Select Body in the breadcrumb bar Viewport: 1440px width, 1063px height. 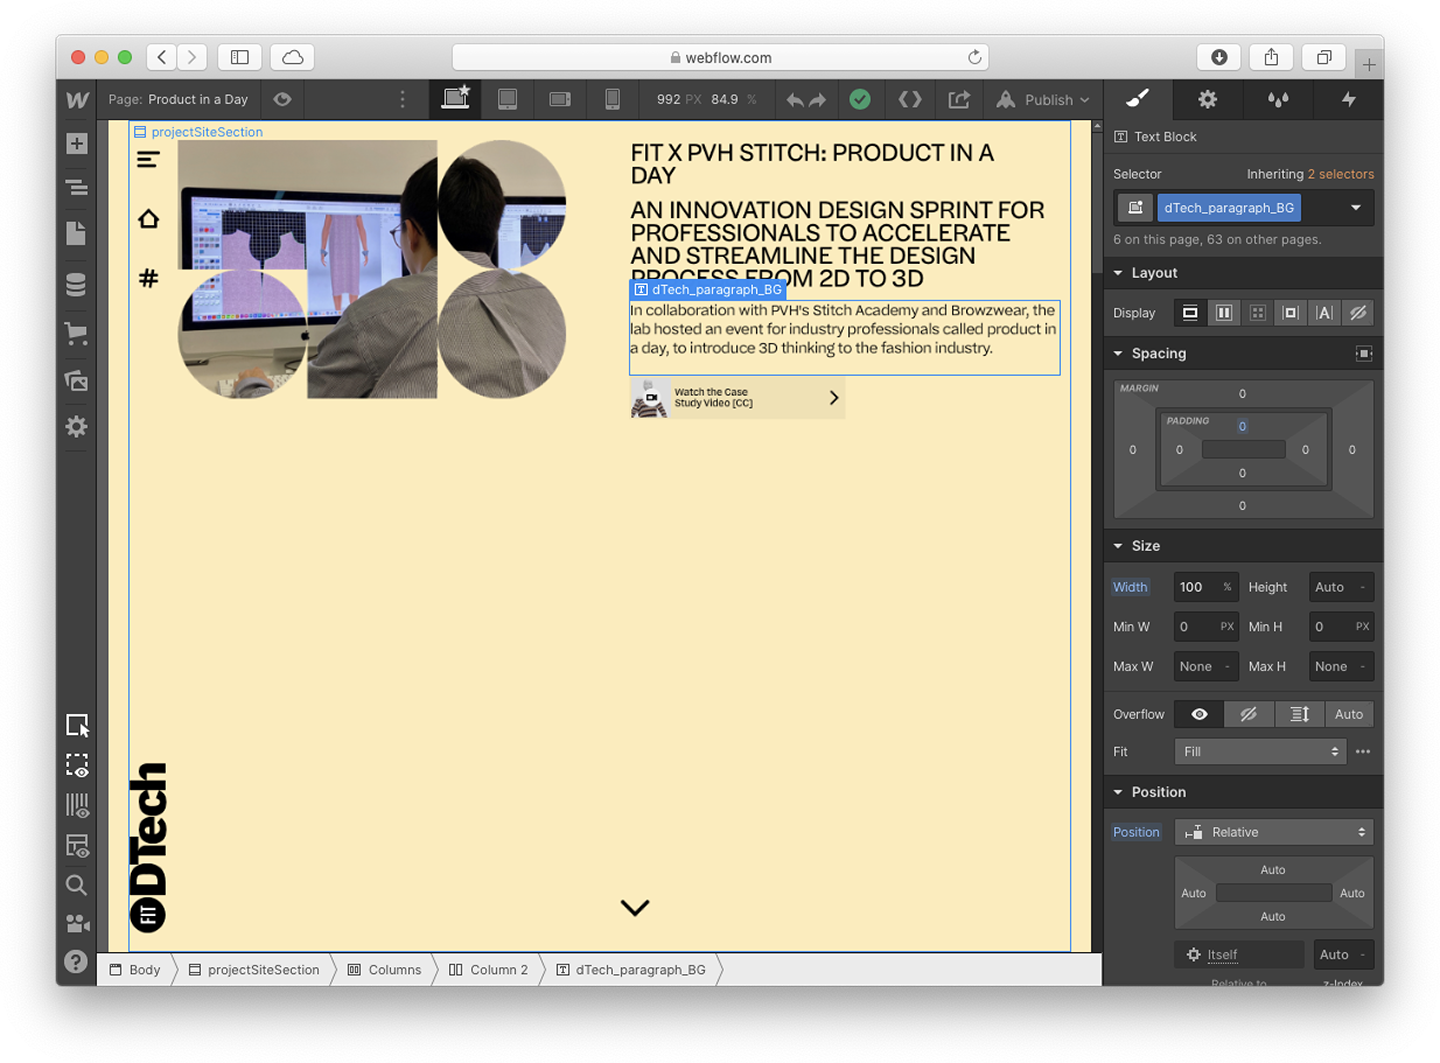(136, 970)
